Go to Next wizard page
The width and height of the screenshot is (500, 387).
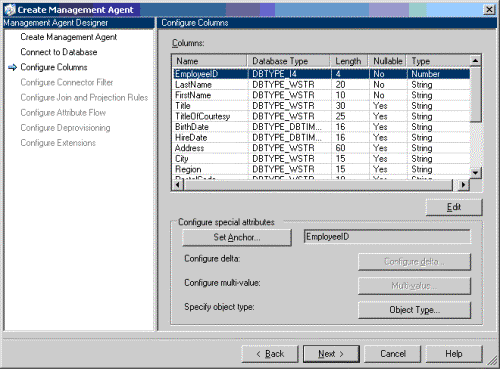pyautogui.click(x=331, y=354)
